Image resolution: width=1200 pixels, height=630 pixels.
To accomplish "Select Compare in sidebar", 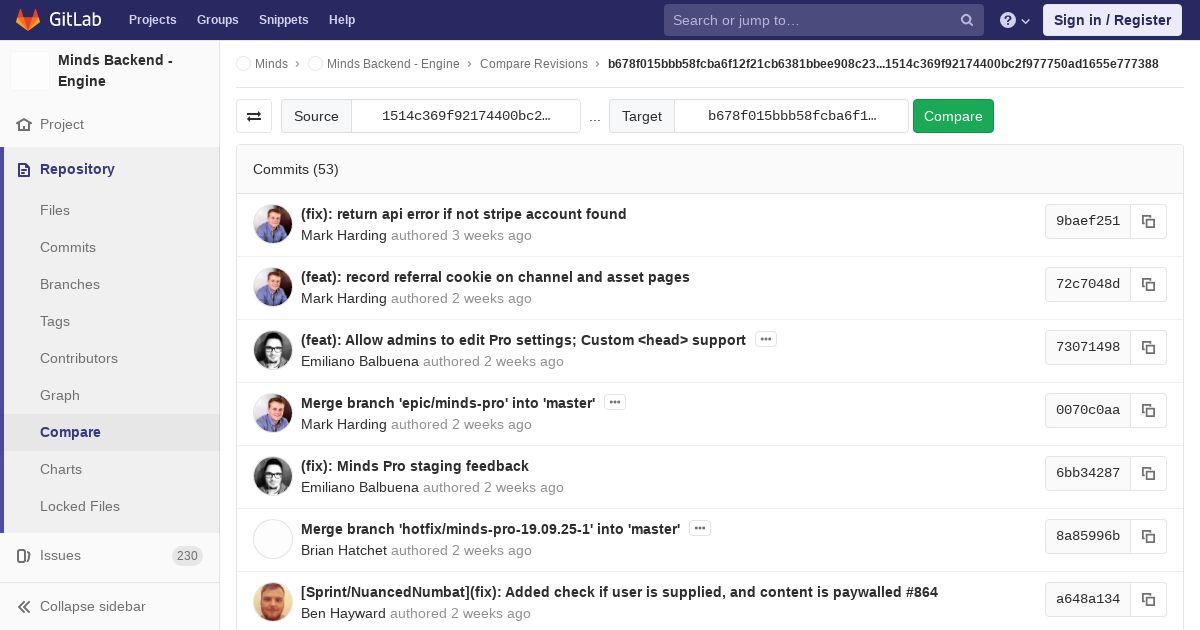I will point(70,433).
